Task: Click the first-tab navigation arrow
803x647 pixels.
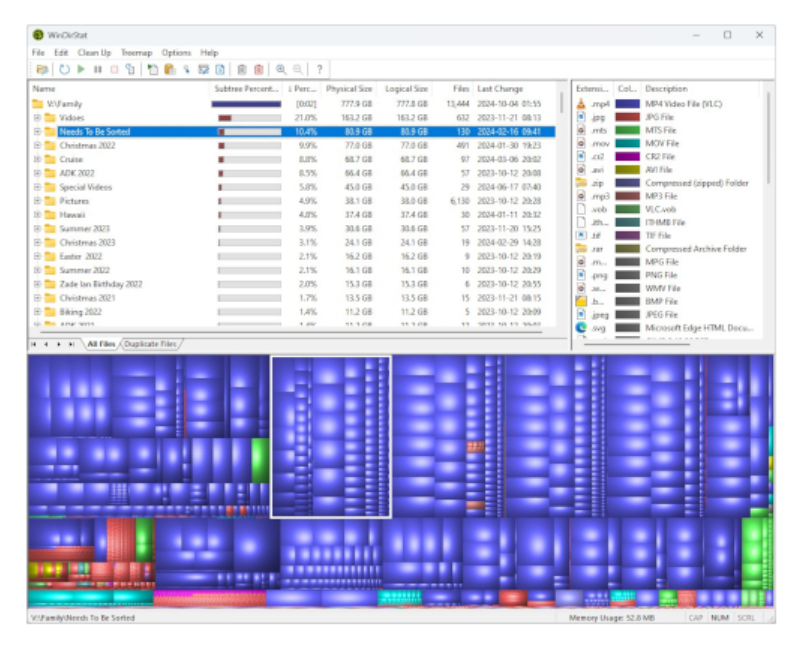Action: pos(34,344)
